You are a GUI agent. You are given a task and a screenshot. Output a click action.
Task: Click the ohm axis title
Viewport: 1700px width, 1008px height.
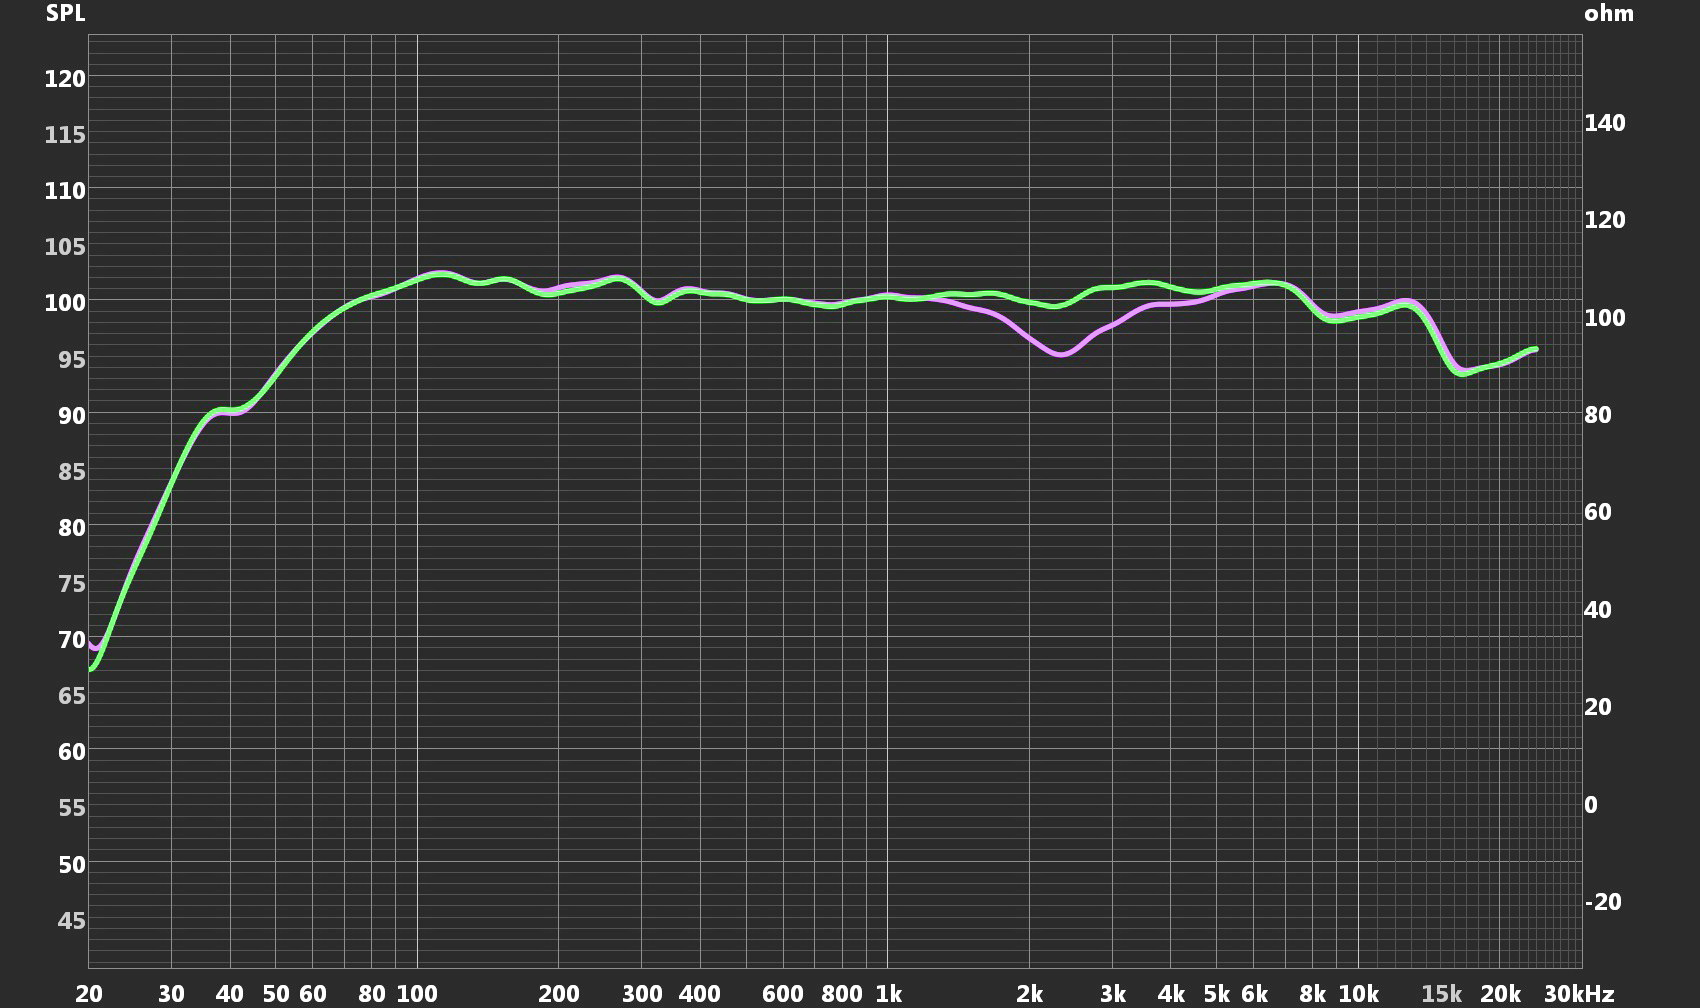pos(1609,13)
